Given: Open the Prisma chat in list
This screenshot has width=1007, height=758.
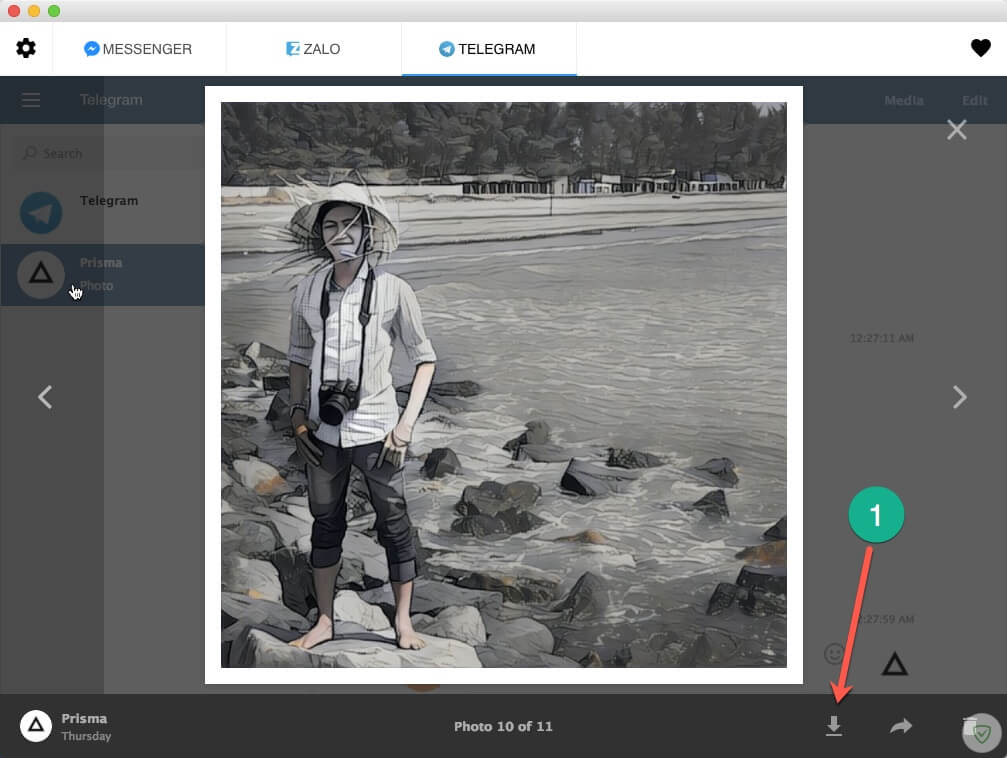Looking at the screenshot, I should coord(103,275).
